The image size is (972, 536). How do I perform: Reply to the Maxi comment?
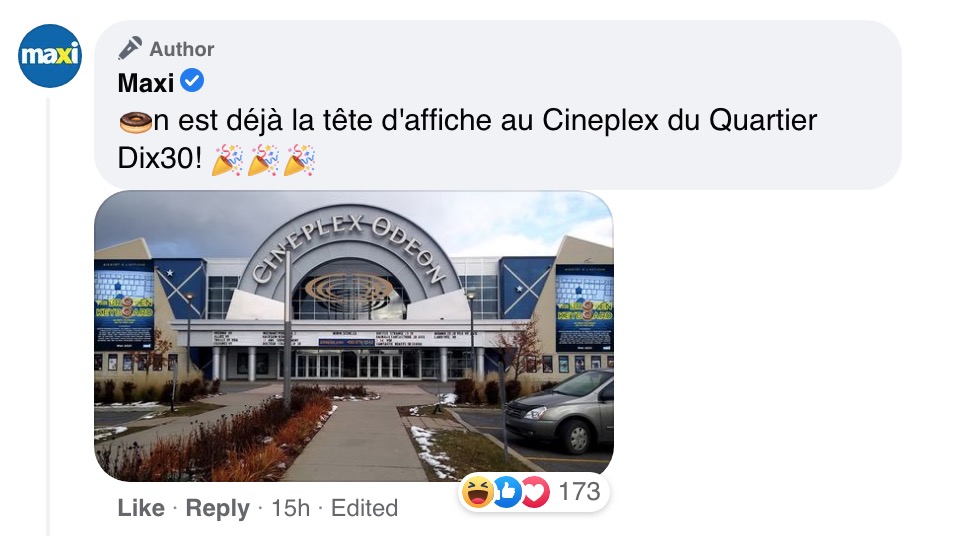click(x=218, y=508)
